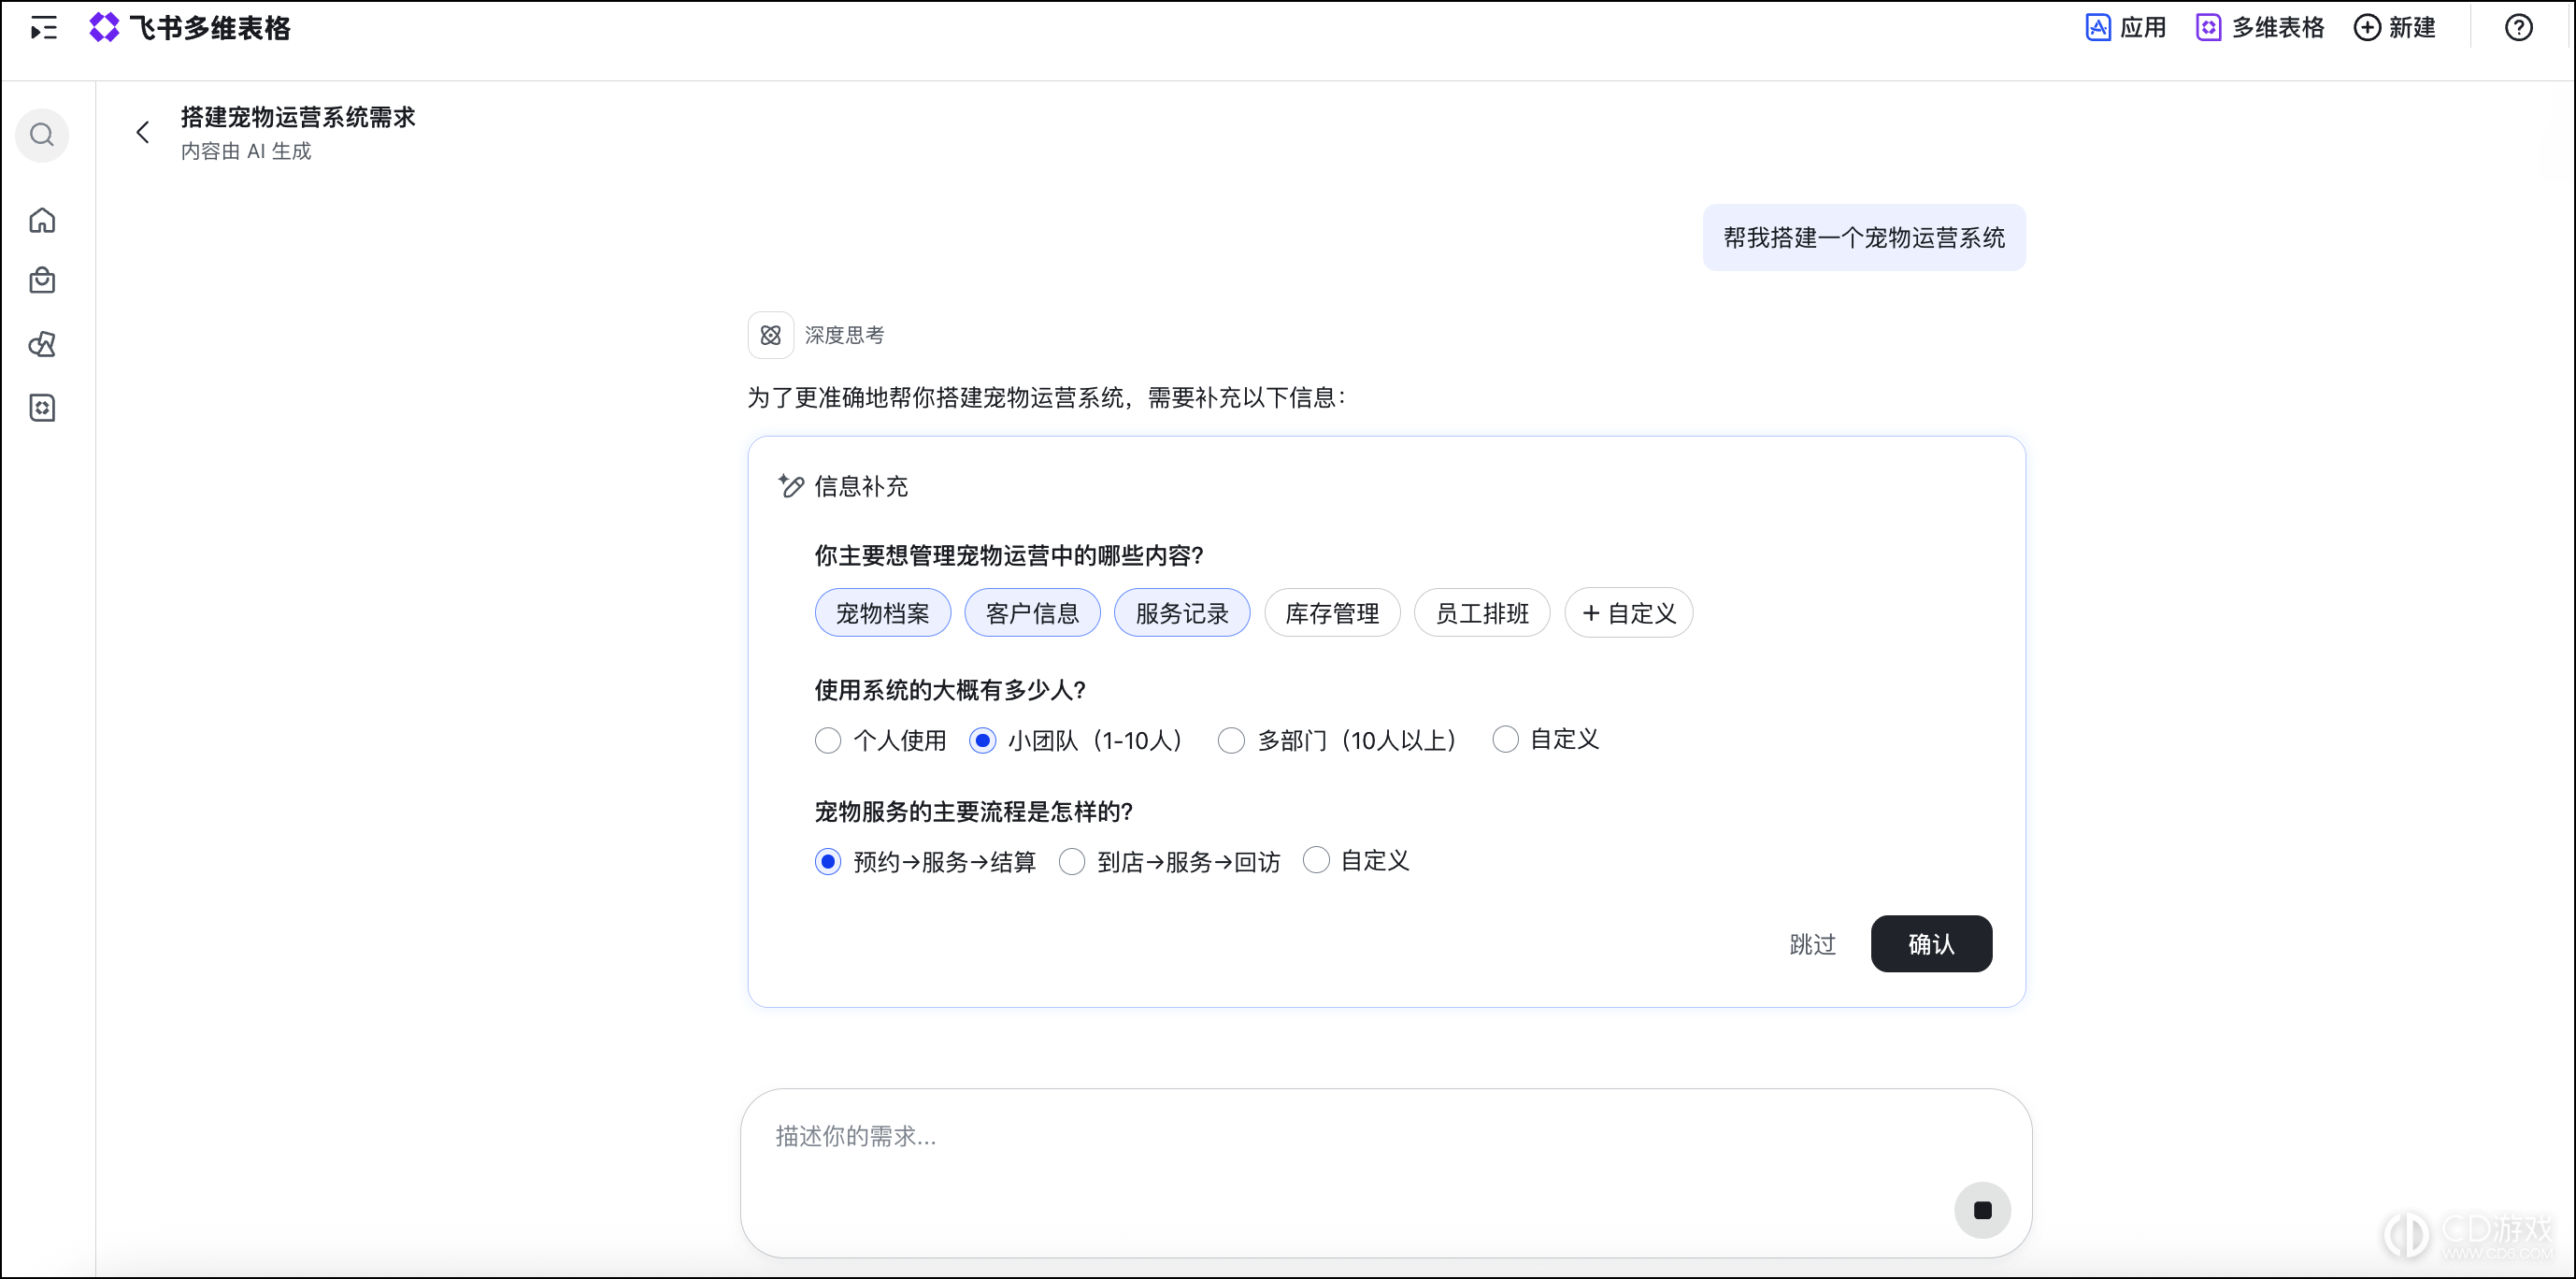Viewport: 2576px width, 1279px height.
Task: Click the question 你主要想管理宠物运营中的哪些内容?
Action: (1009, 556)
